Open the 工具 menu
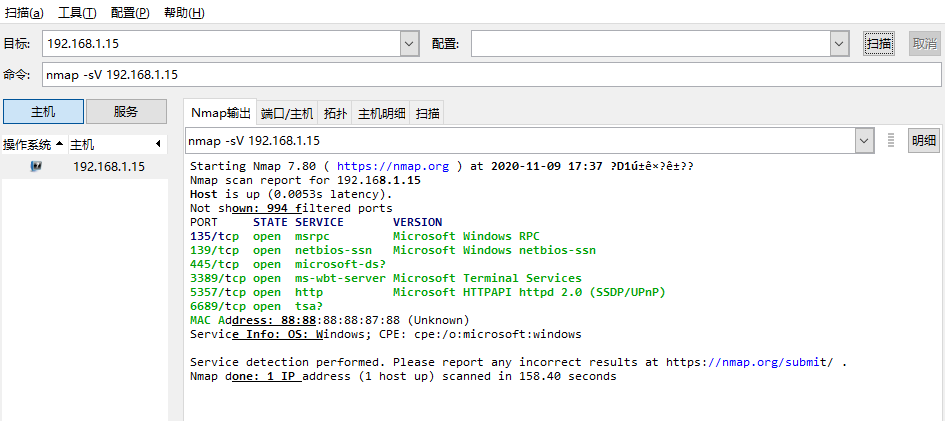This screenshot has width=945, height=421. coord(77,13)
